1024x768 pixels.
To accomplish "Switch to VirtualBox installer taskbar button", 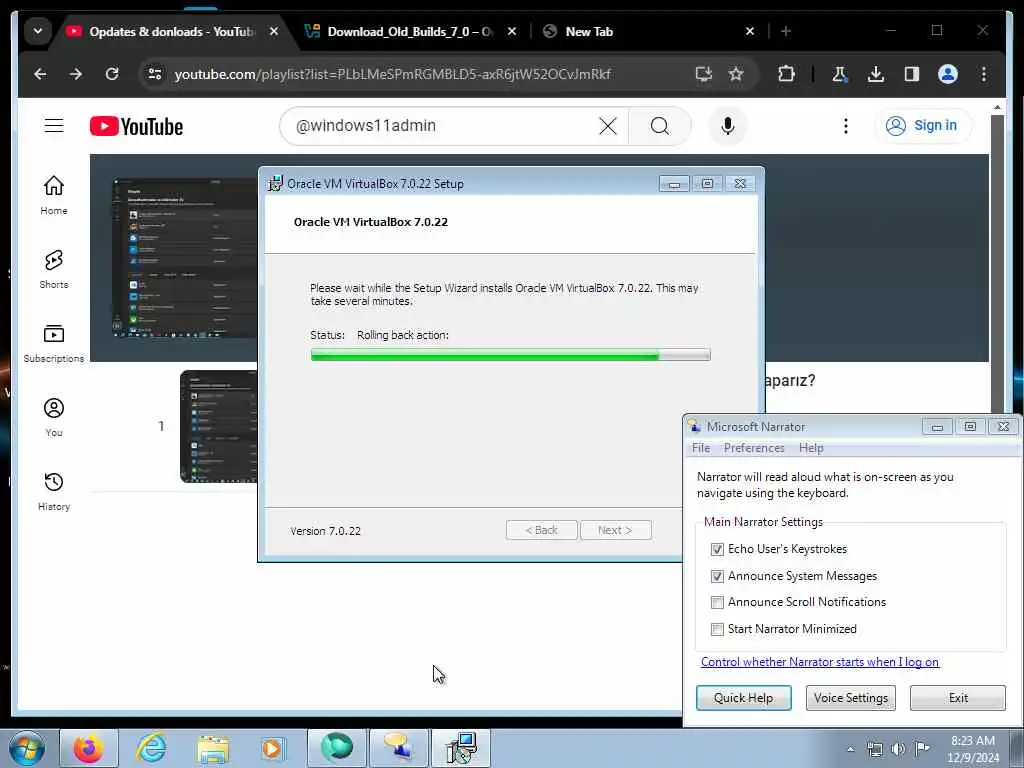I will point(461,748).
